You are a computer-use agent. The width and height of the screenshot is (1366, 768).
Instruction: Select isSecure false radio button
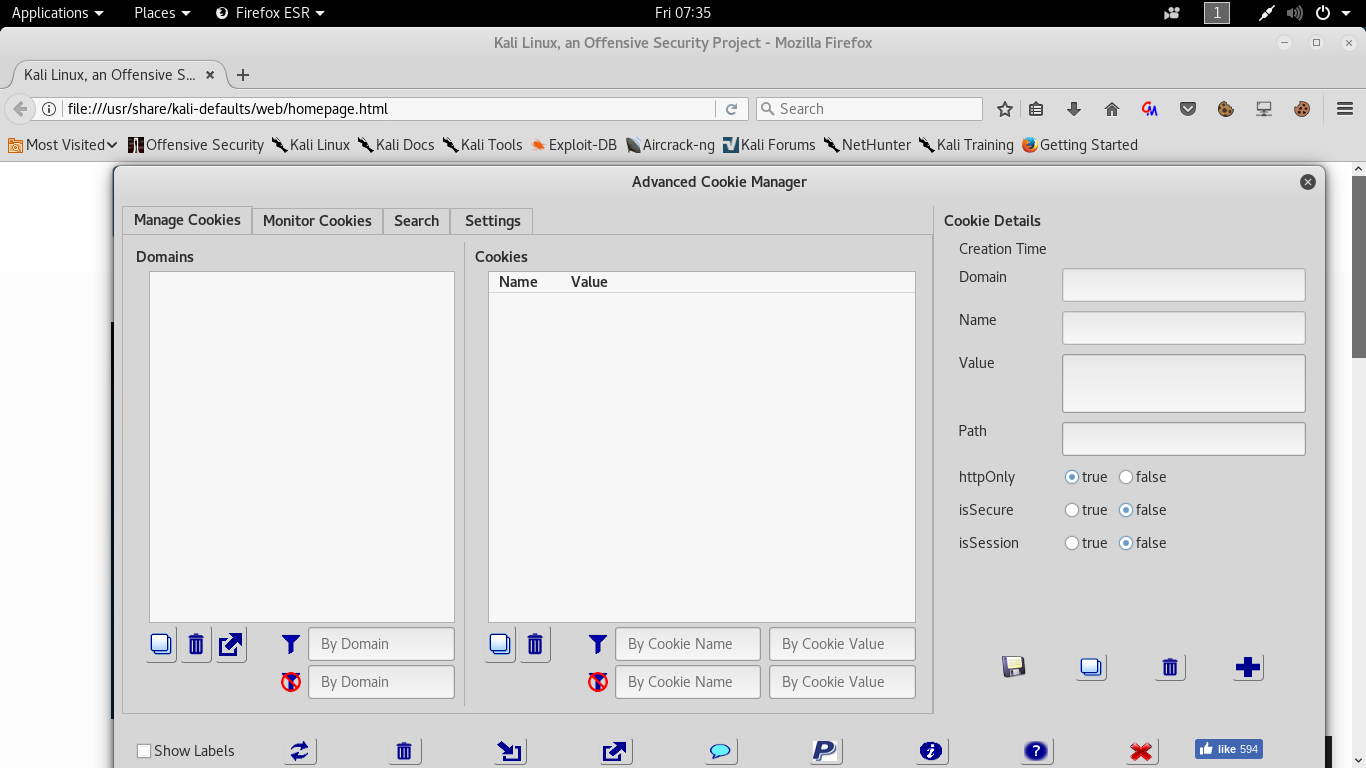(1126, 510)
